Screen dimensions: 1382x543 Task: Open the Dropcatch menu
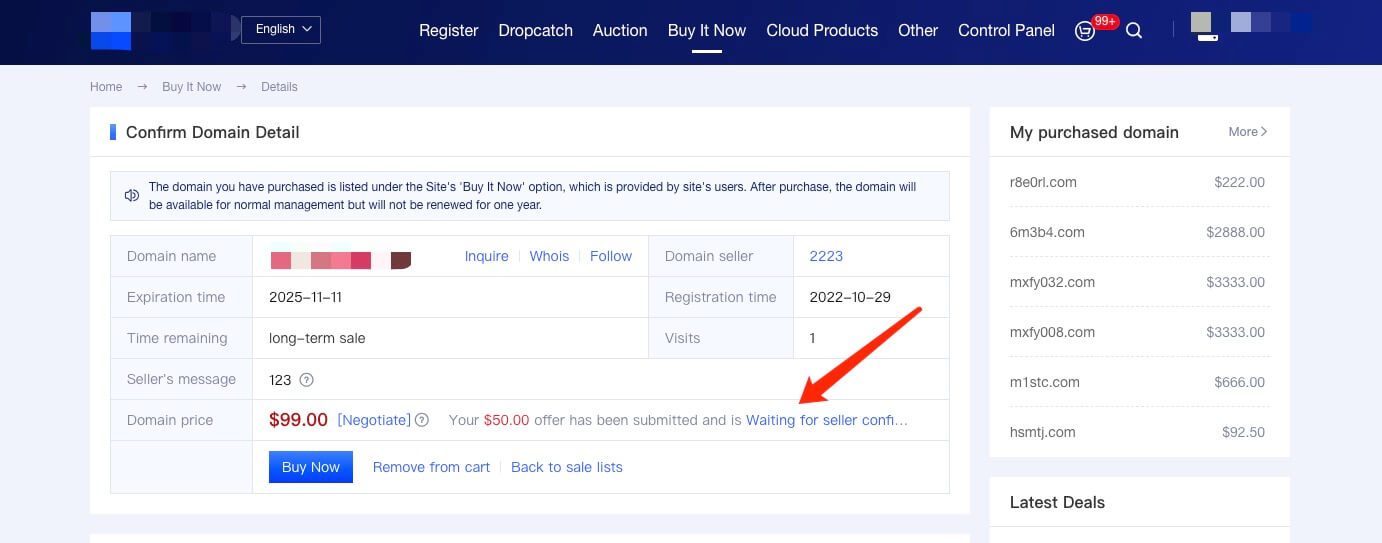coord(535,31)
